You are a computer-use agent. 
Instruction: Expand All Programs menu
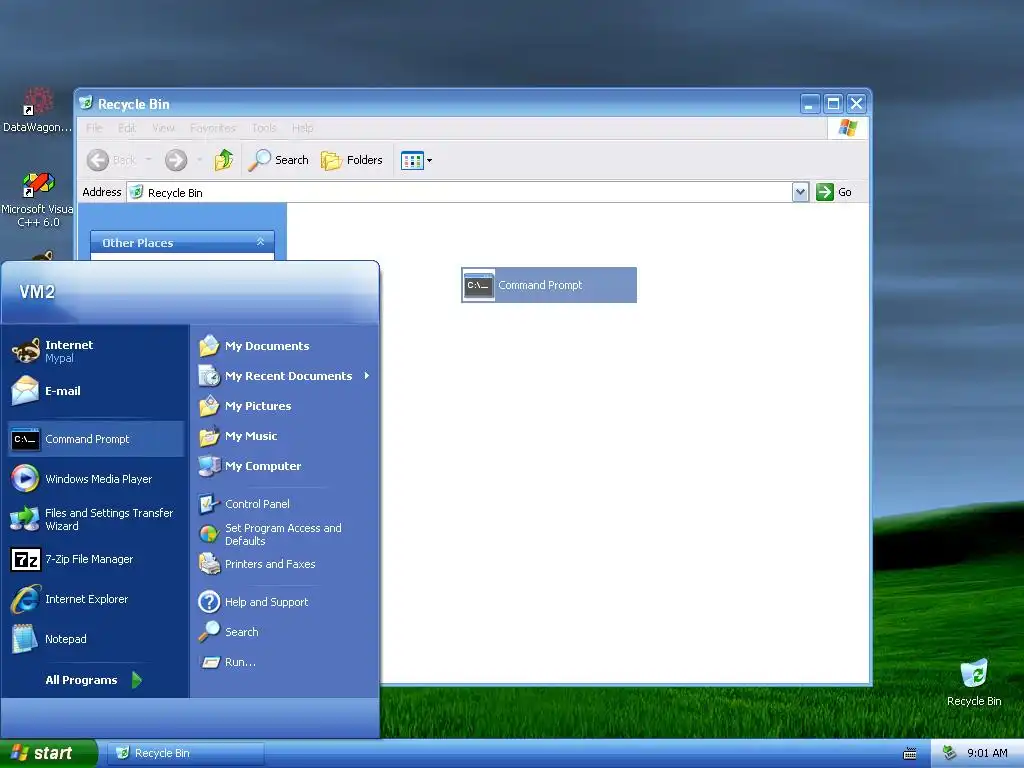coord(93,680)
